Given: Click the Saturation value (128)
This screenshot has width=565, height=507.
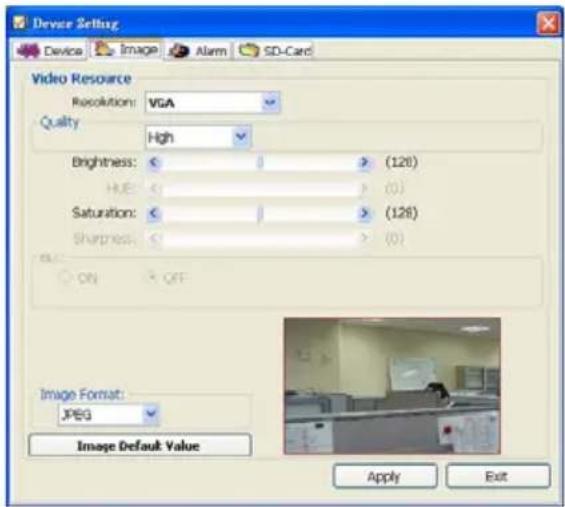Looking at the screenshot, I should pos(401,213).
